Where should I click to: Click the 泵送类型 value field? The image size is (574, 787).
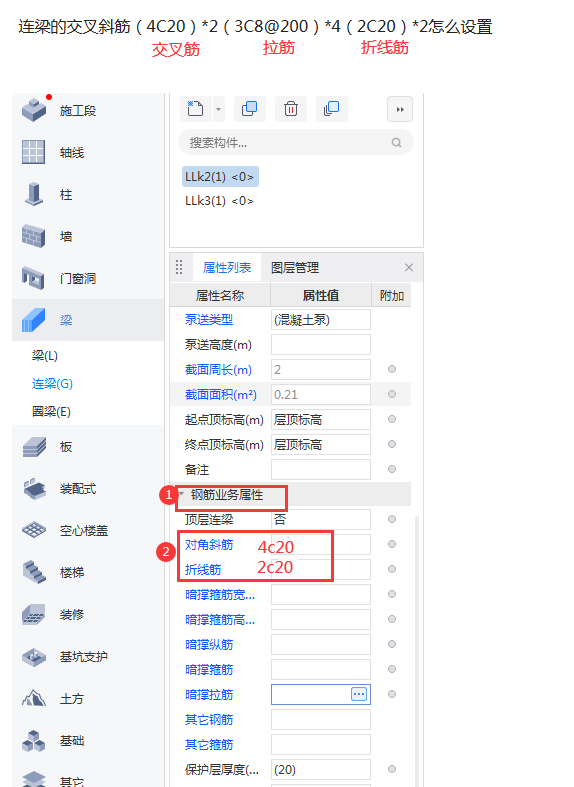(321, 320)
